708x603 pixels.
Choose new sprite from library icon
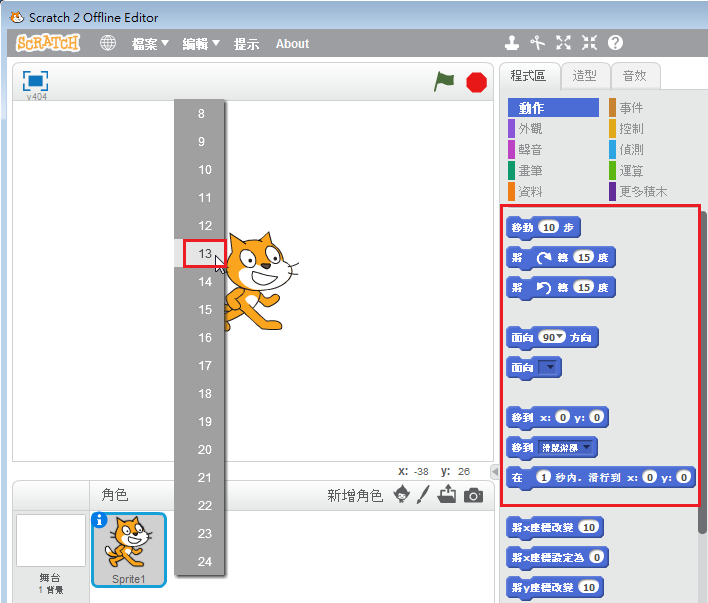[402, 494]
